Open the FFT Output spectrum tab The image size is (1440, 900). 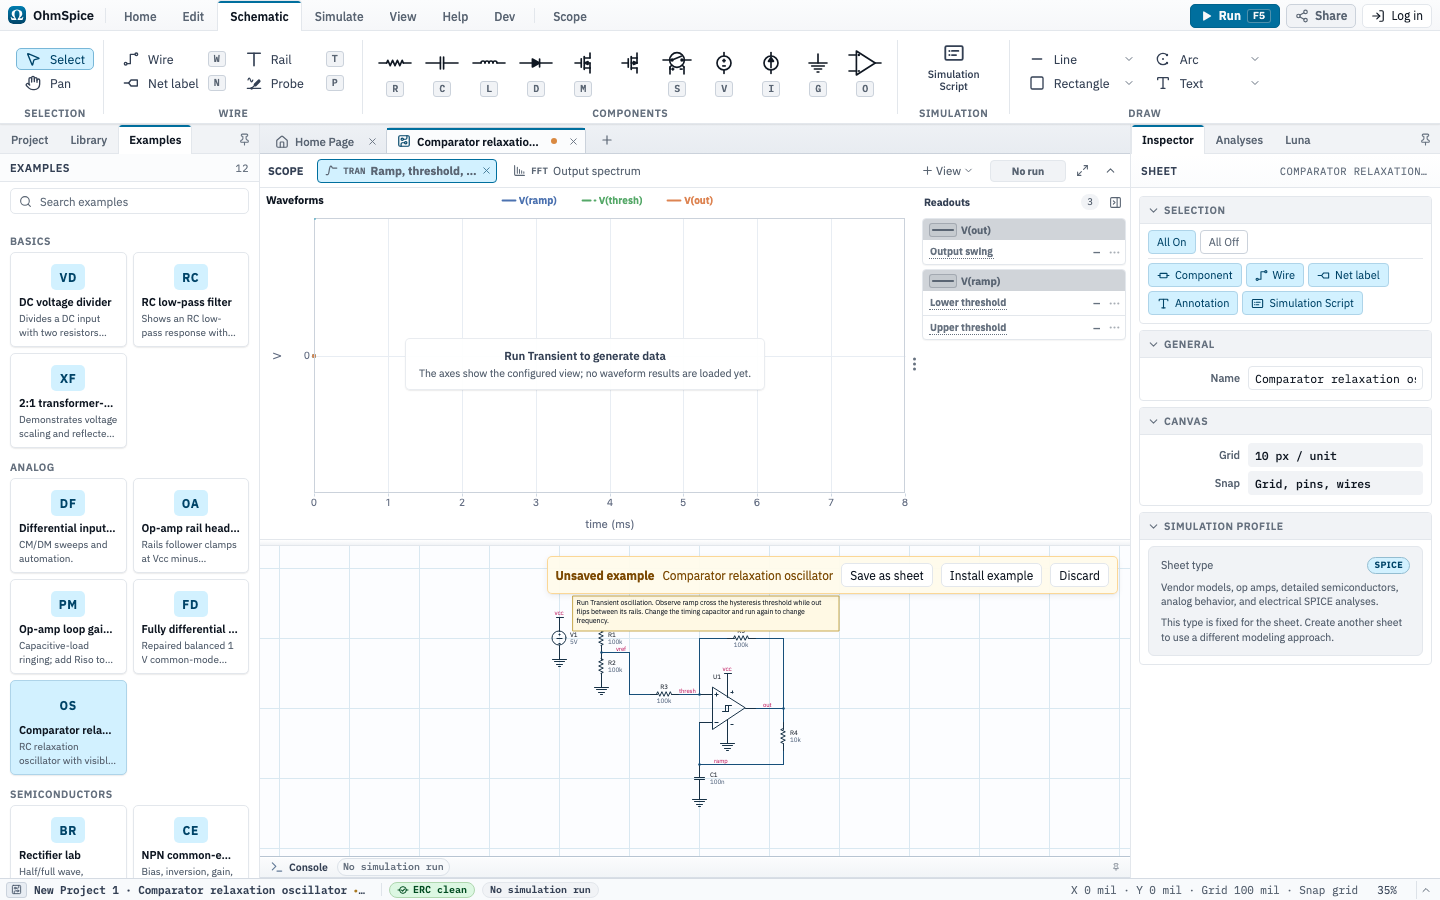point(577,171)
